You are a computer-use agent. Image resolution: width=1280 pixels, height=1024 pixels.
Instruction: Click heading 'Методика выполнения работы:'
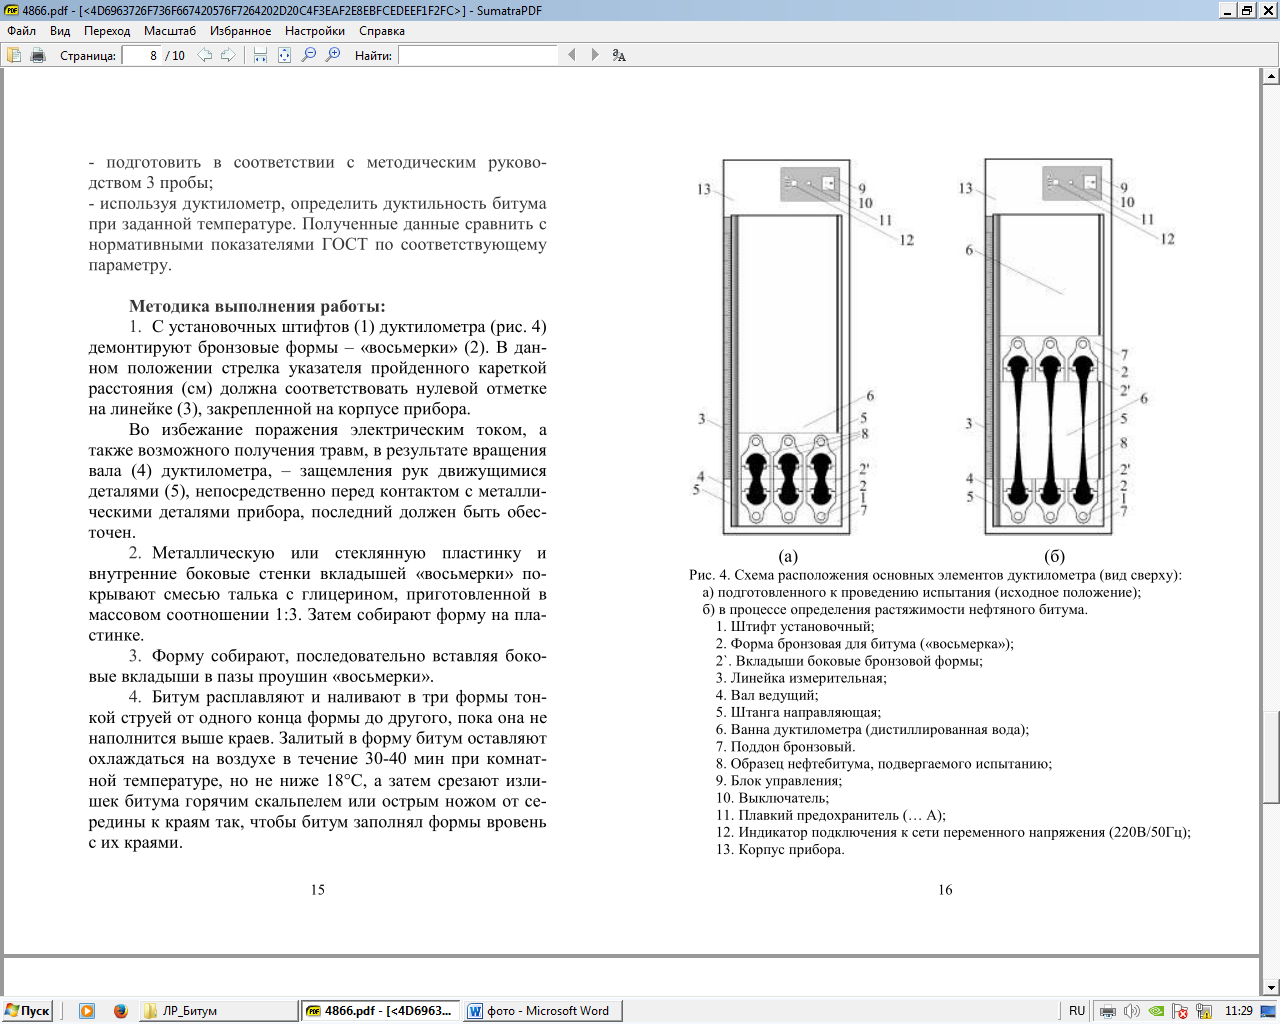(x=257, y=306)
